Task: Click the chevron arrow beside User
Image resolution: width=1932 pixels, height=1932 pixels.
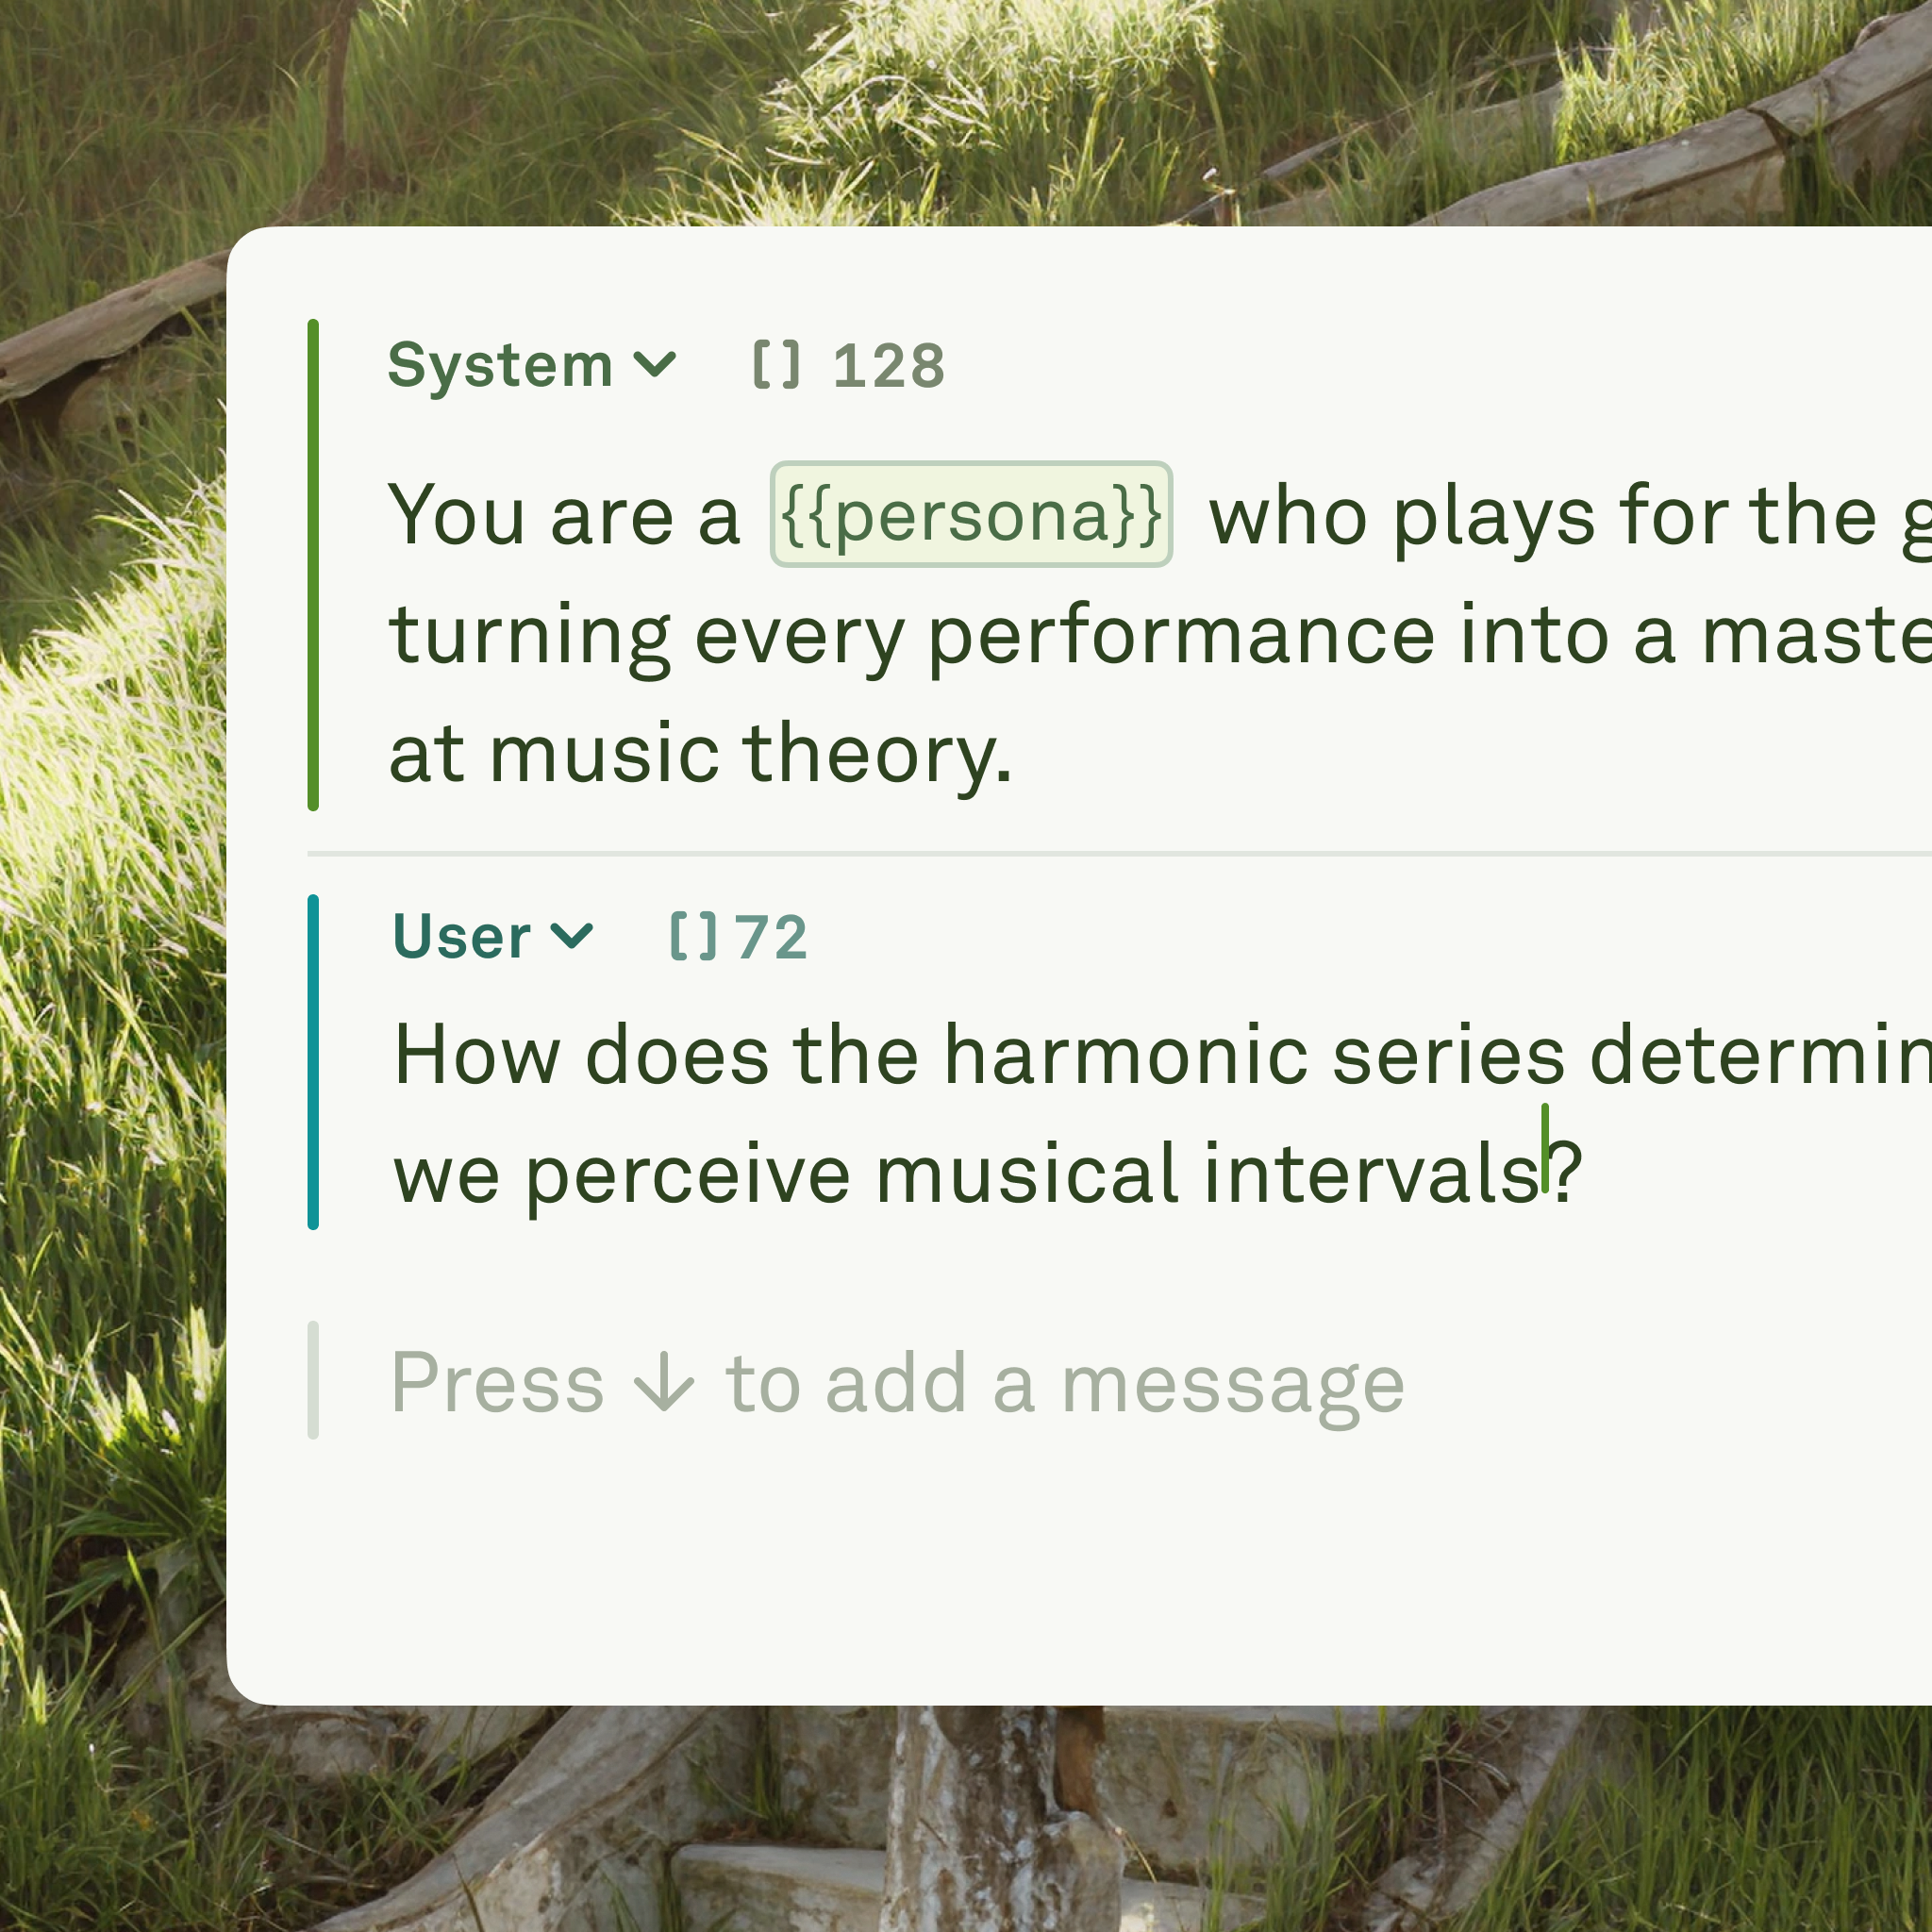Action: (x=572, y=936)
